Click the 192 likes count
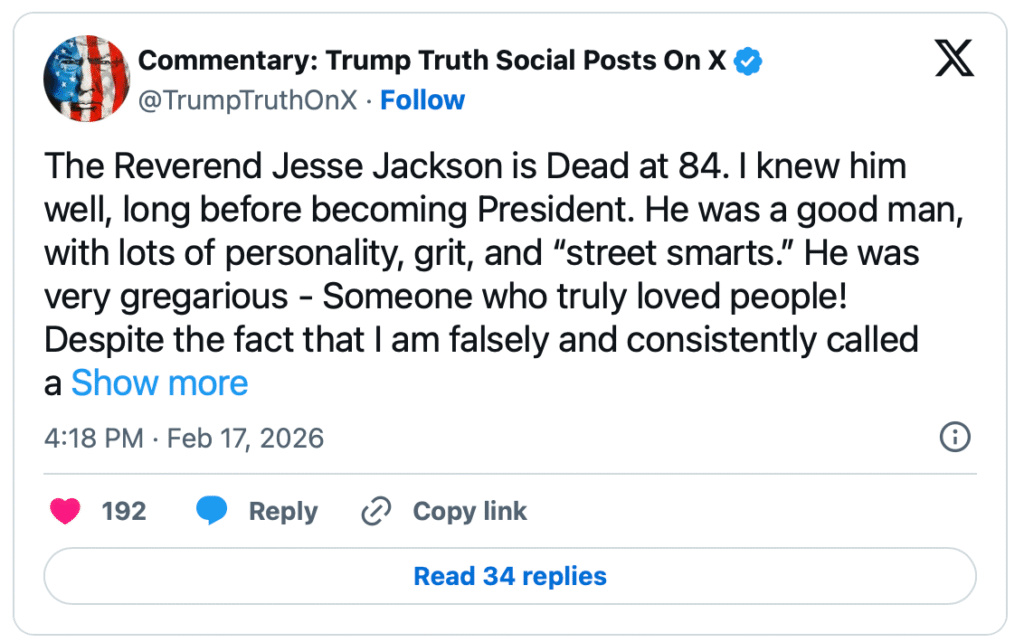The height and width of the screenshot is (642, 1024). (124, 512)
